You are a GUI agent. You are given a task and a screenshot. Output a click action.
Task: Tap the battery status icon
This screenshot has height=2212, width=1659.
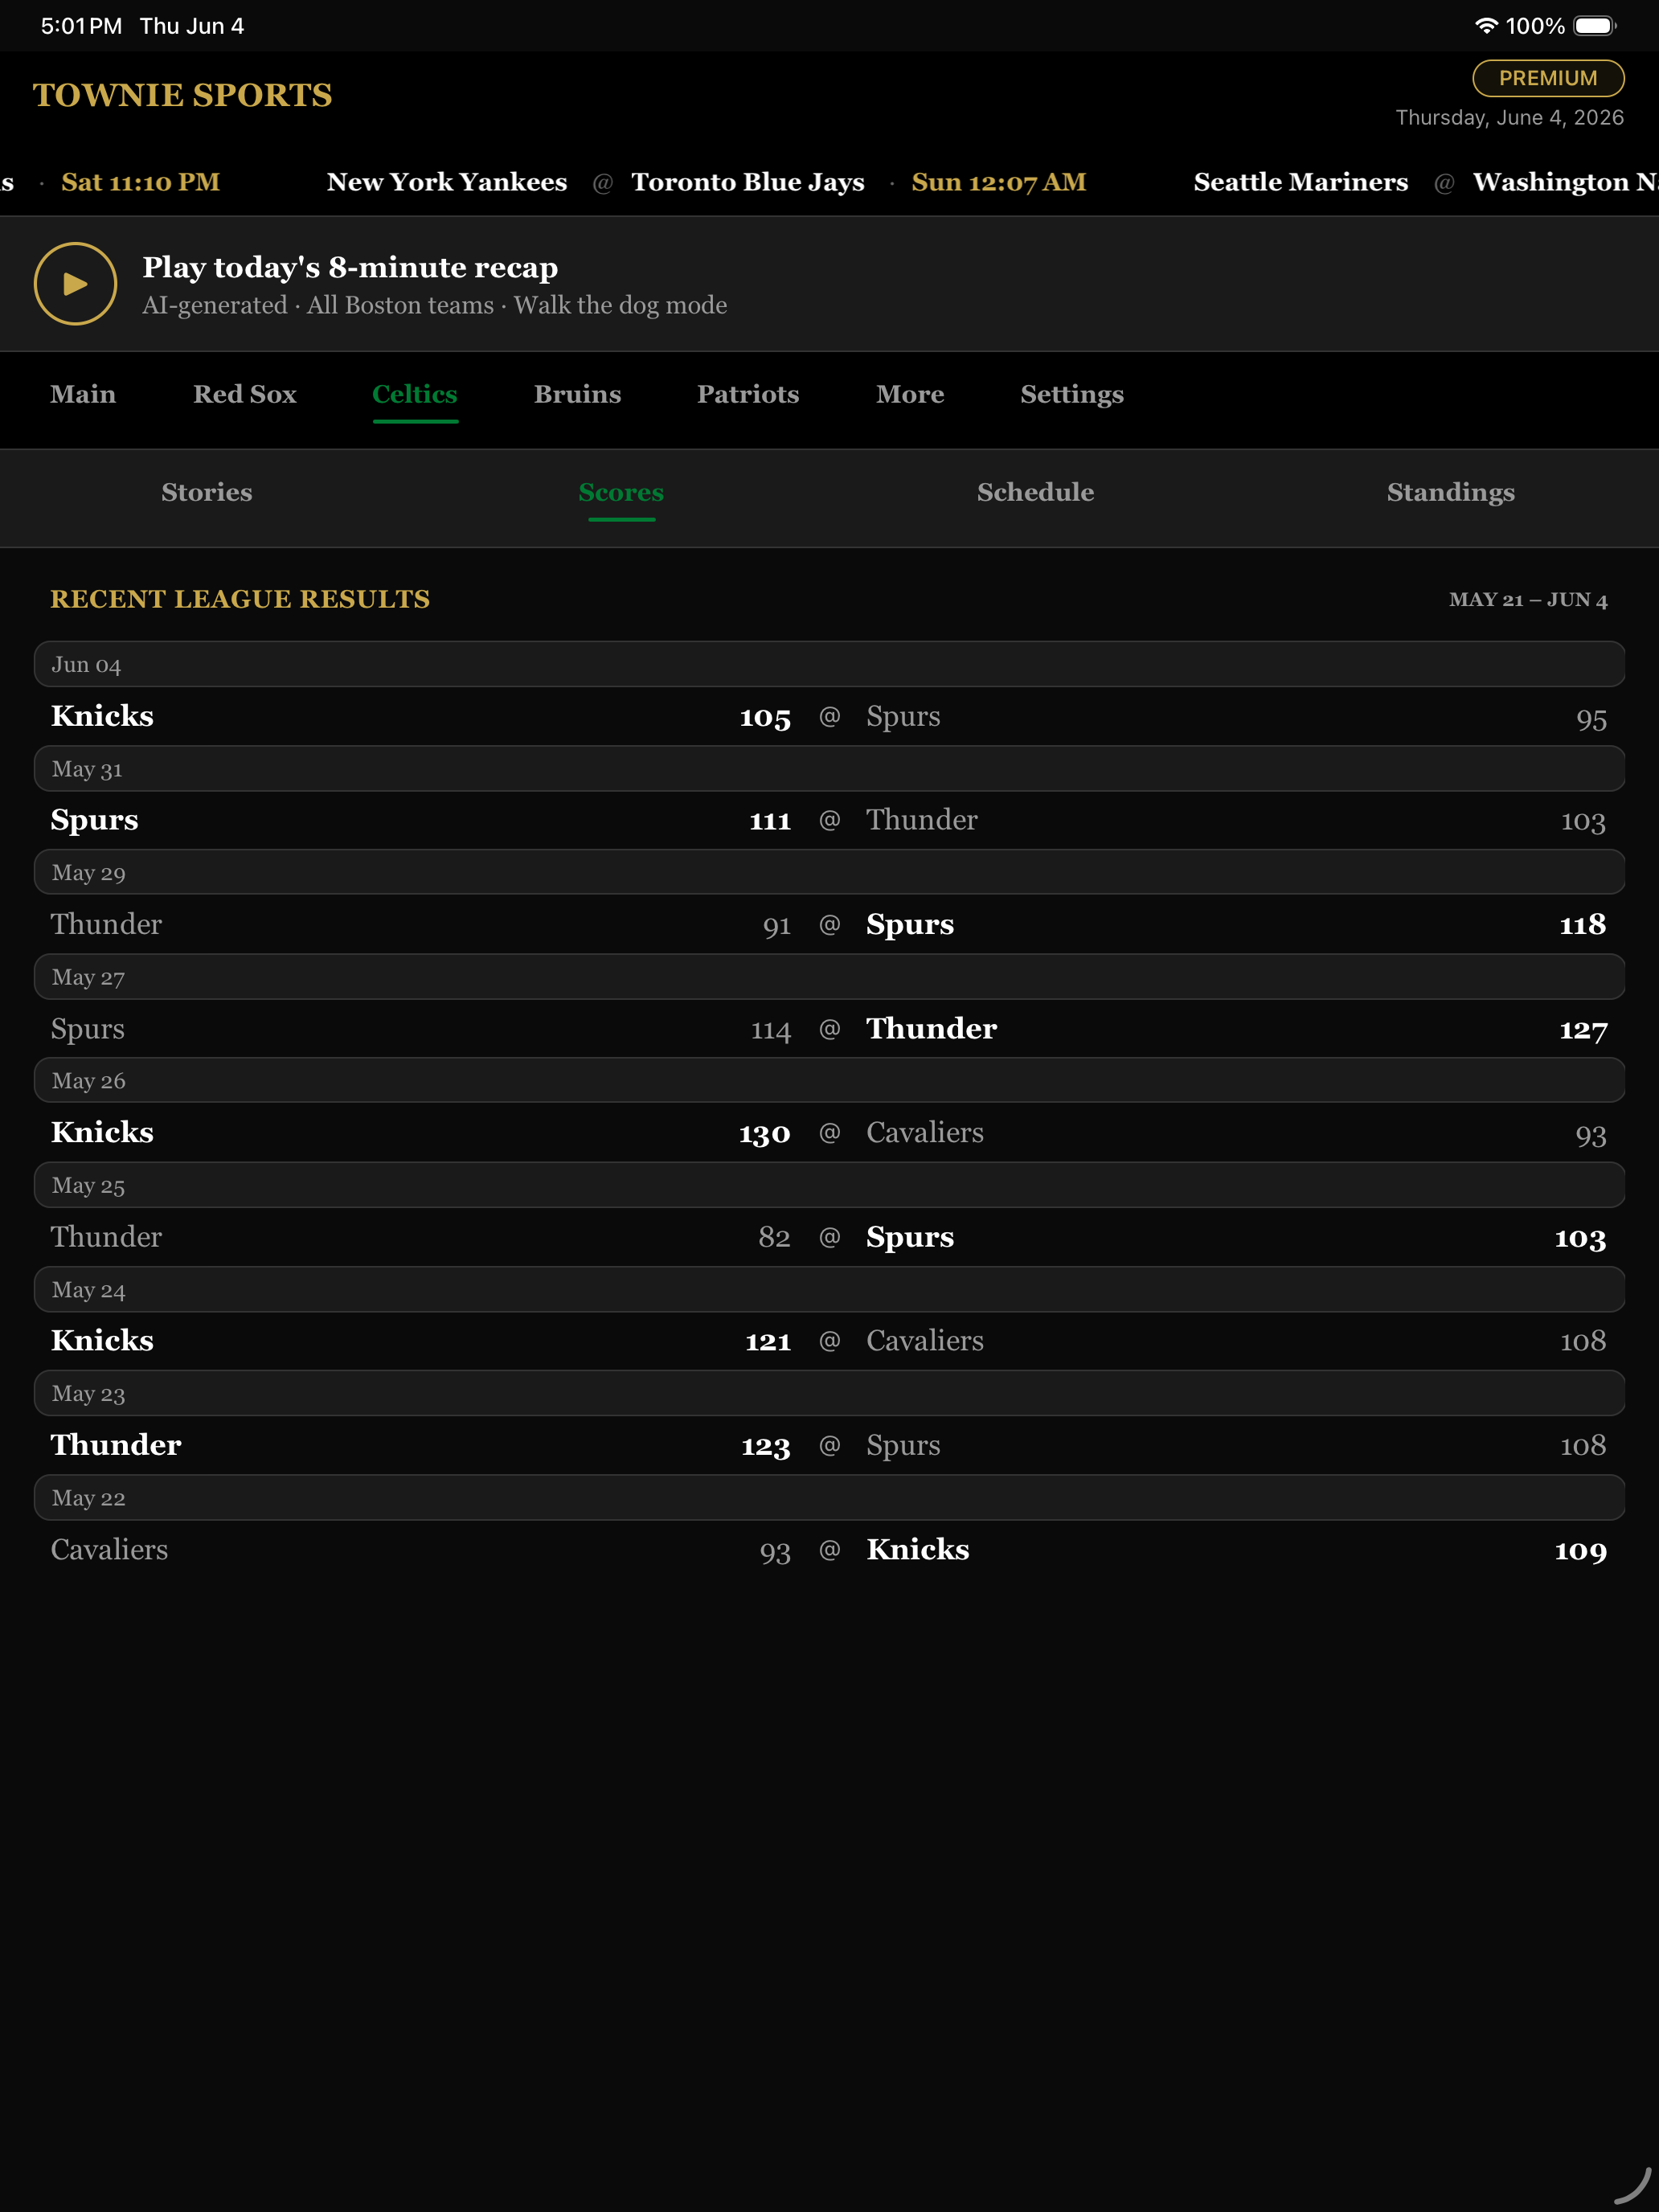coord(1595,26)
